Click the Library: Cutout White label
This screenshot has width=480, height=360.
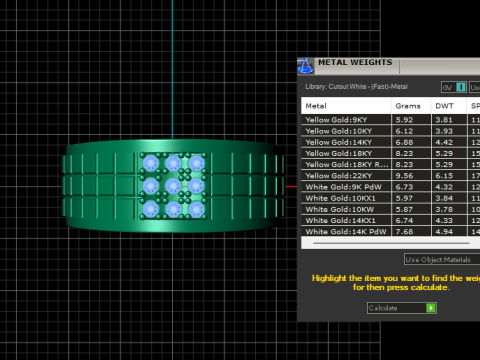(356, 87)
